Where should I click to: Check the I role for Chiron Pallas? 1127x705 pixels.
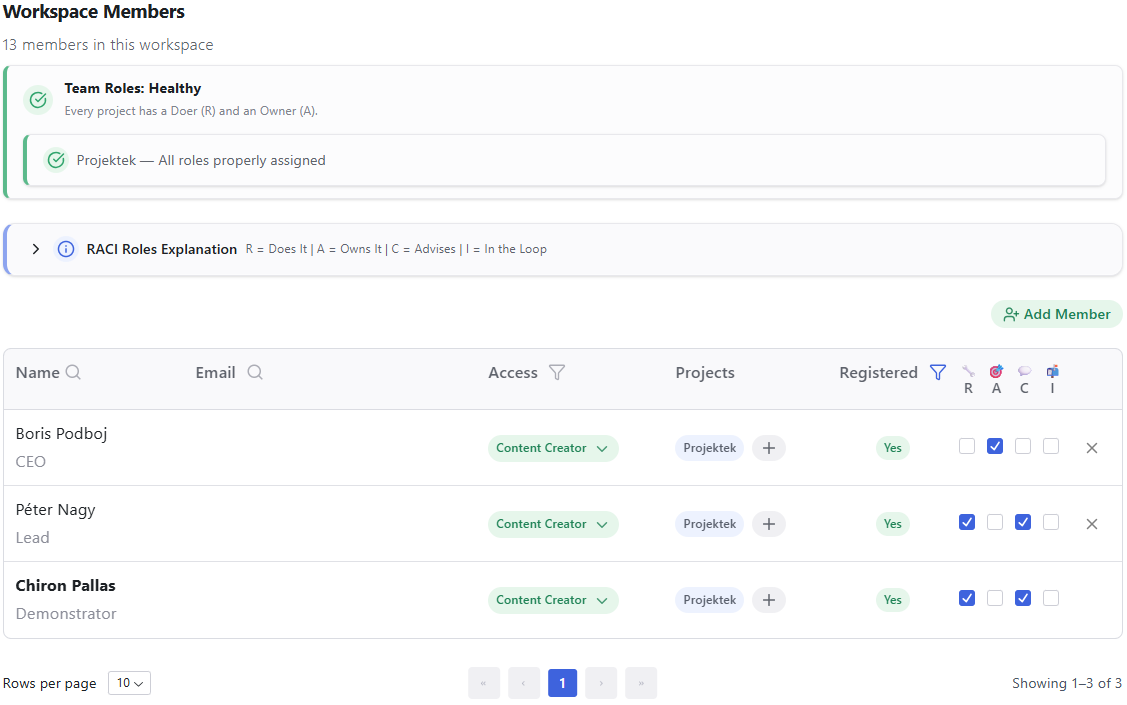click(1051, 598)
